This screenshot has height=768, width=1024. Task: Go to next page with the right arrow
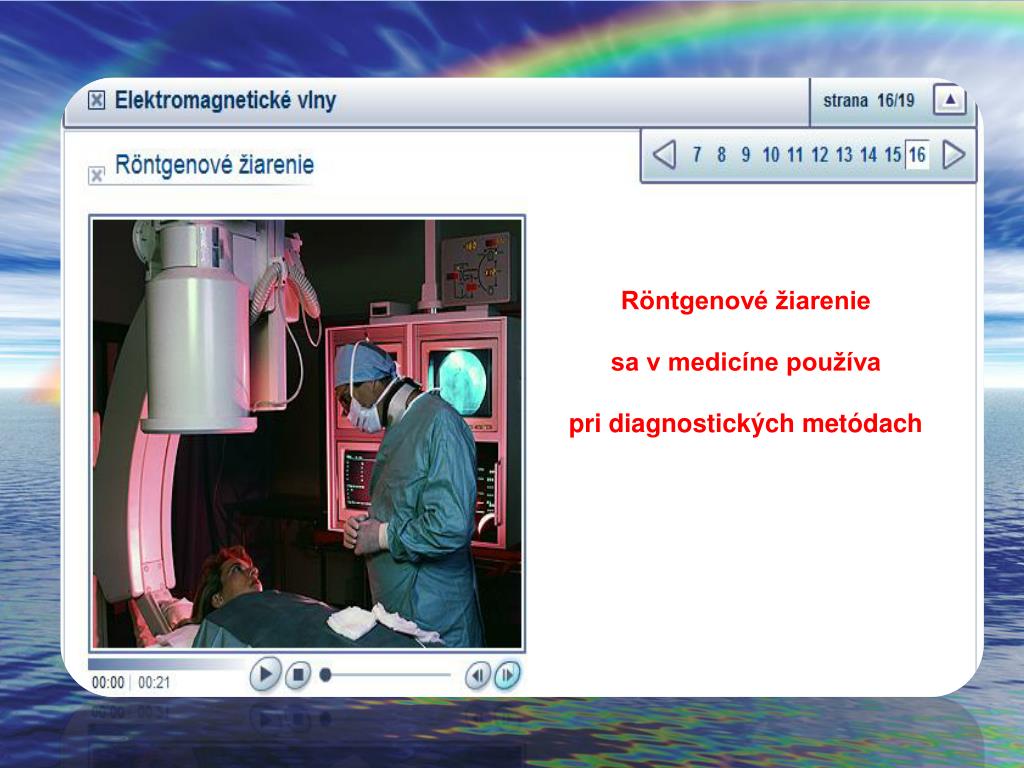click(953, 155)
